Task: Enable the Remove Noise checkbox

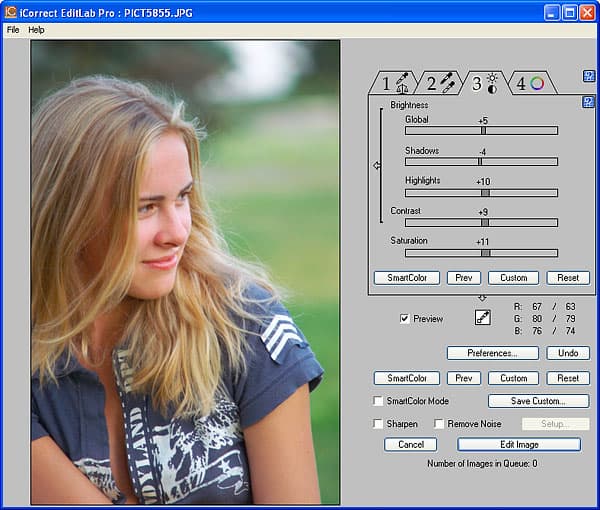Action: (x=439, y=424)
